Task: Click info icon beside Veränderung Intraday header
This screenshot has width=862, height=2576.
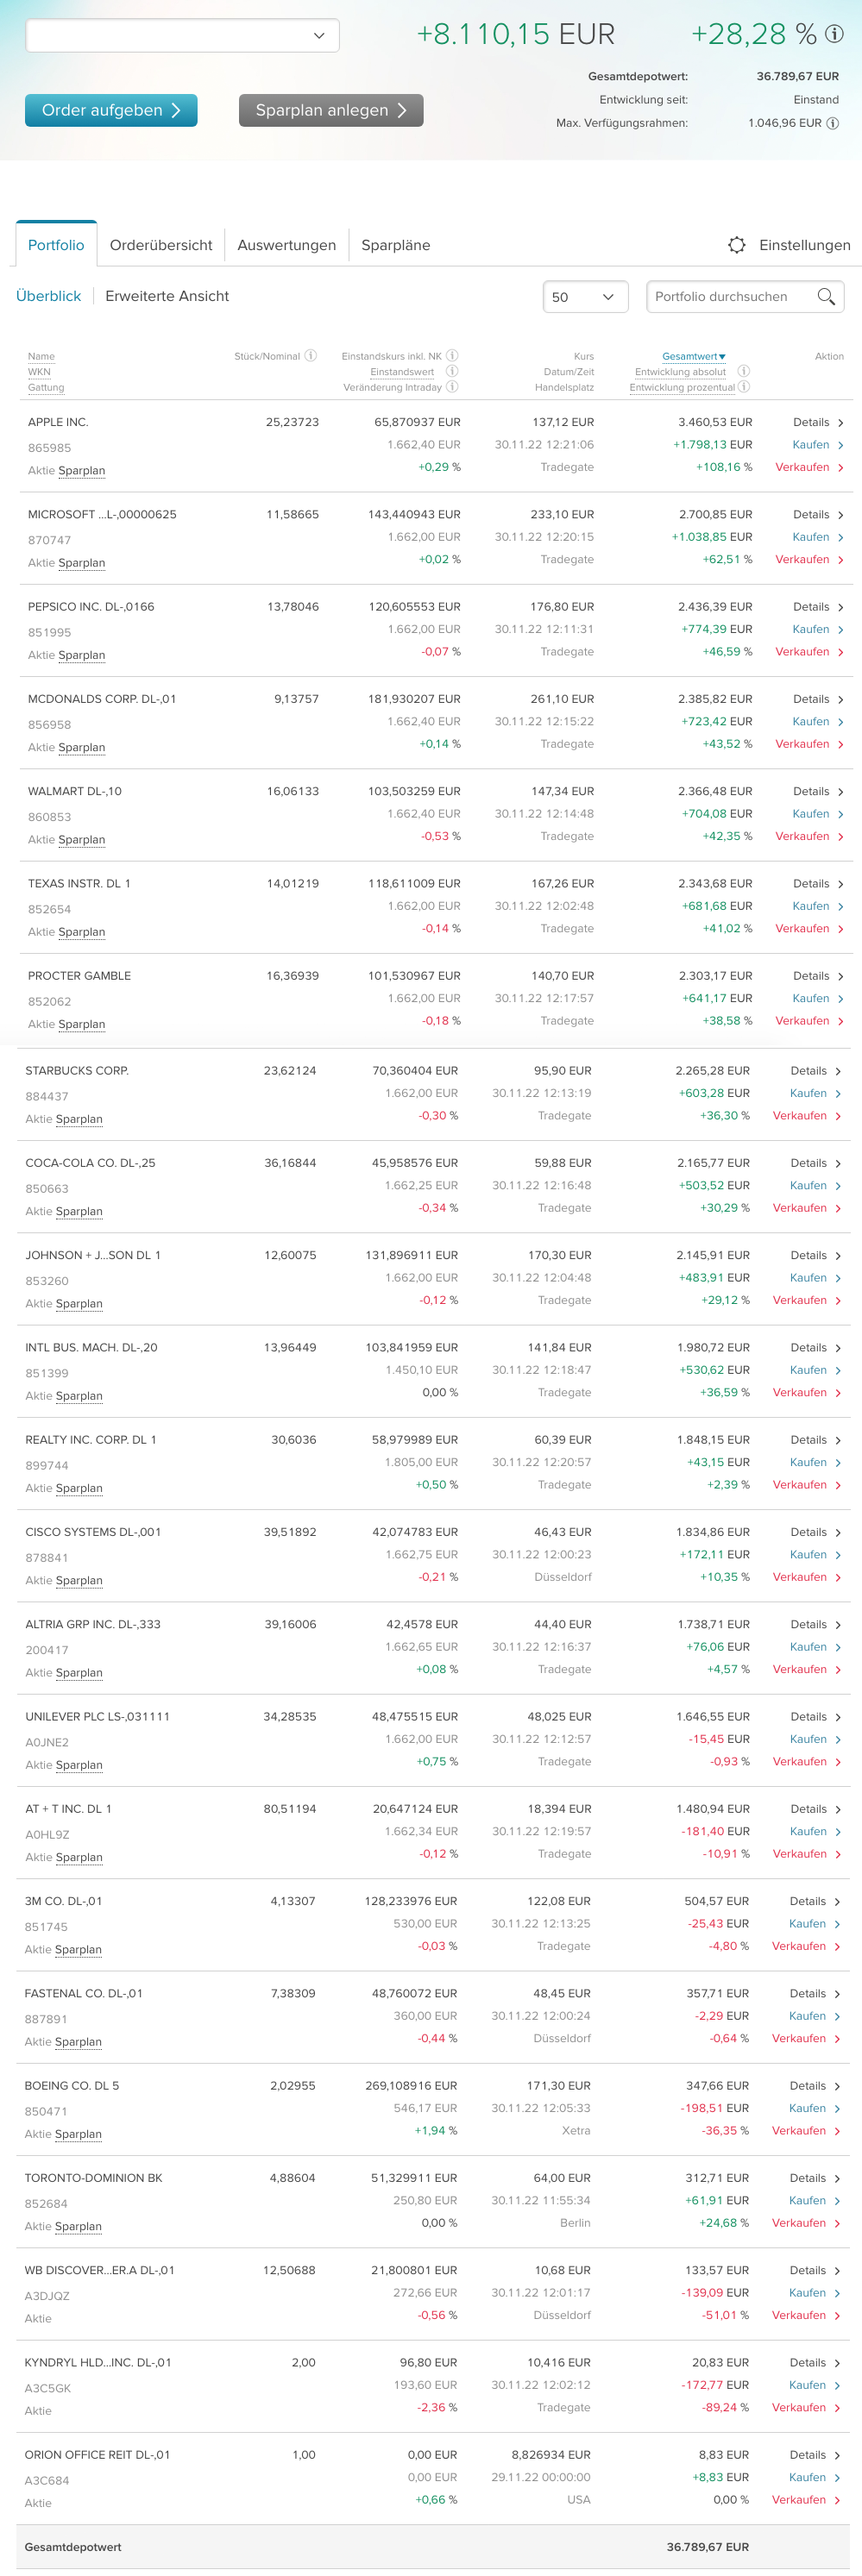Action: click(452, 387)
